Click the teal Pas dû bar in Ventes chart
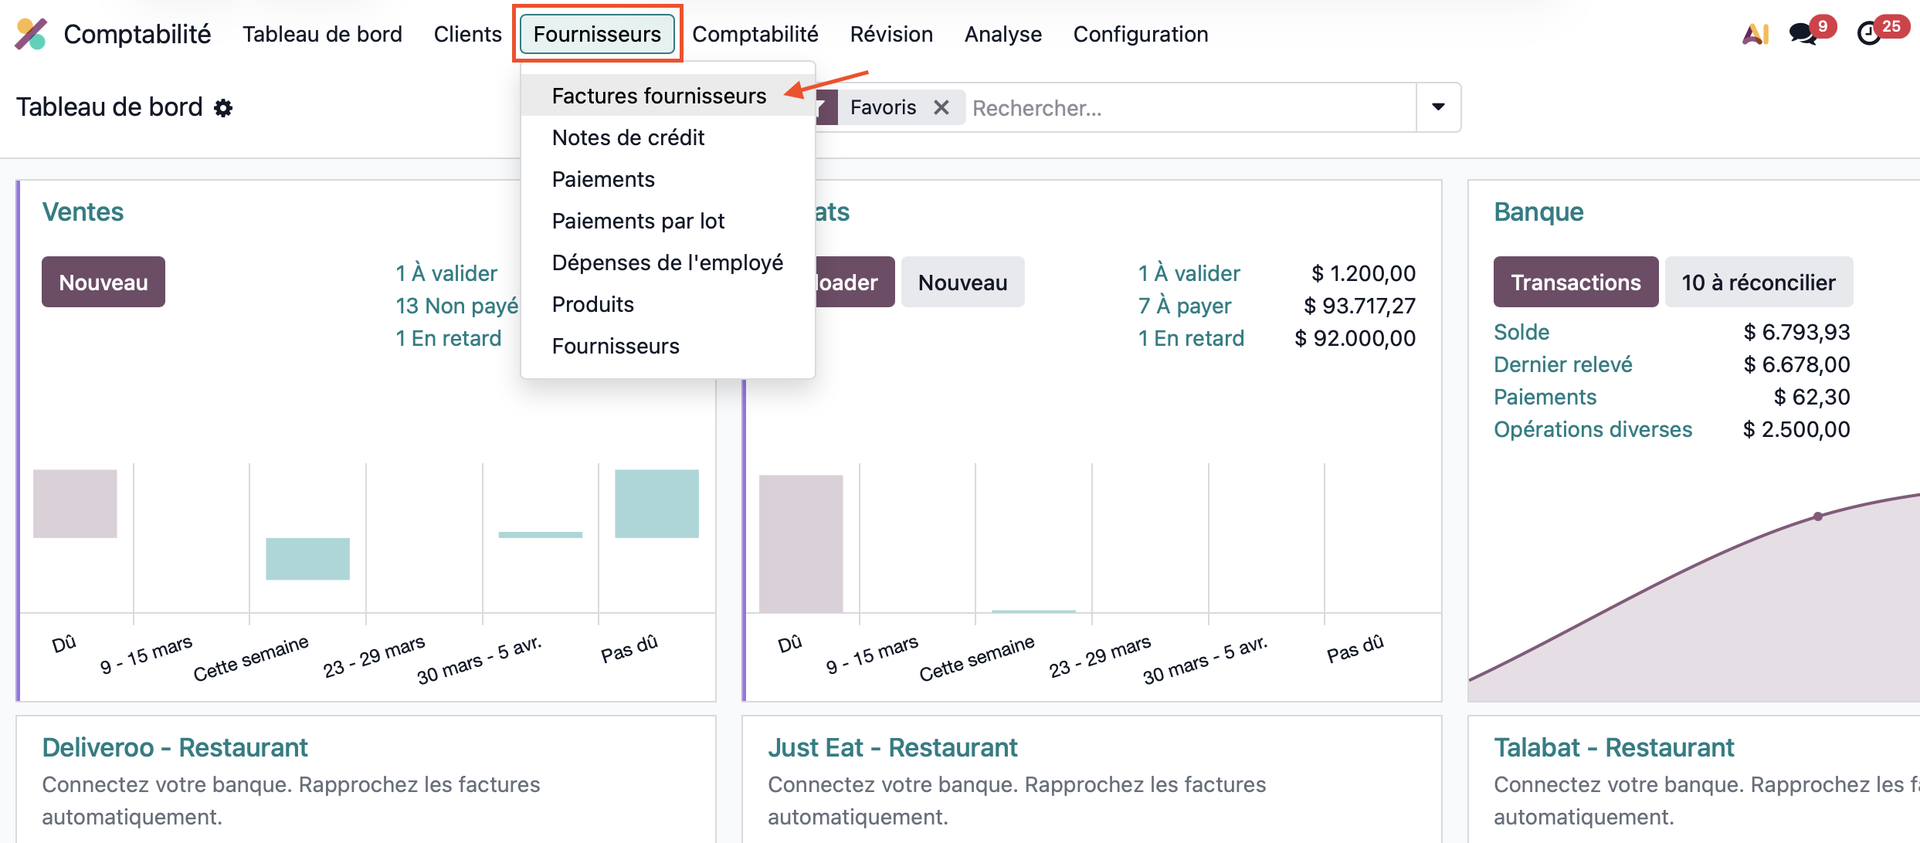The width and height of the screenshot is (1920, 843). point(656,503)
